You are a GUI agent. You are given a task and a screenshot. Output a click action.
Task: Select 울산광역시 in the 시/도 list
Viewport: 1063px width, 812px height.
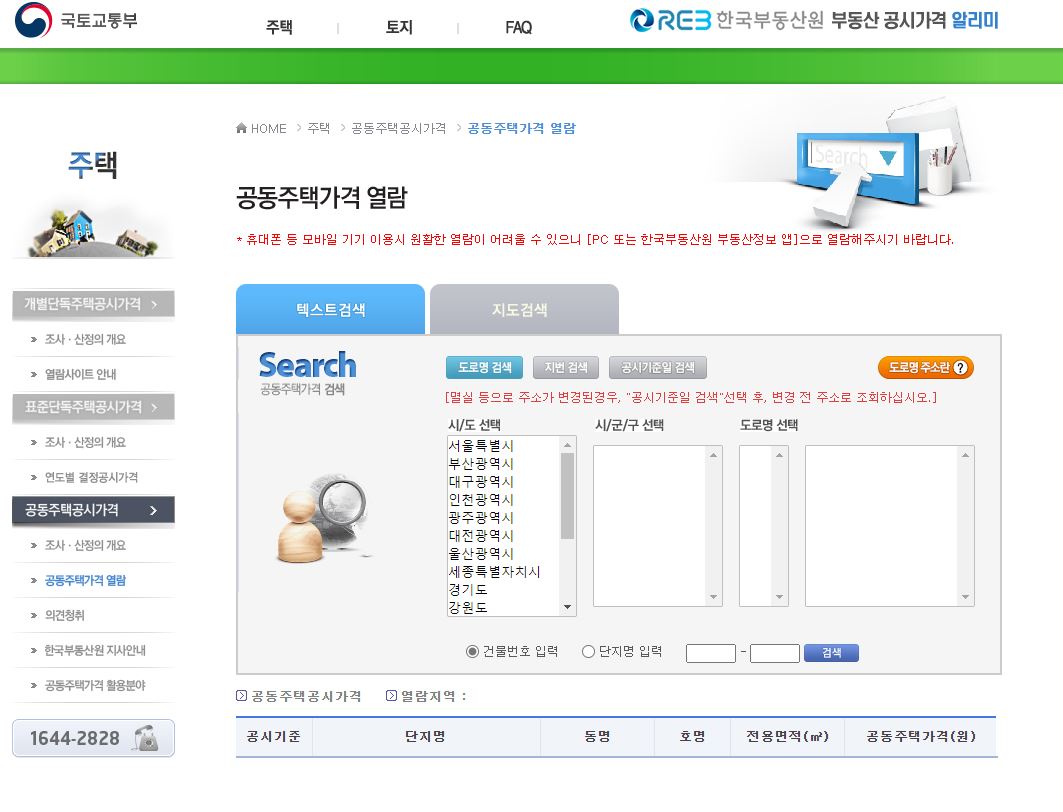coord(504,553)
